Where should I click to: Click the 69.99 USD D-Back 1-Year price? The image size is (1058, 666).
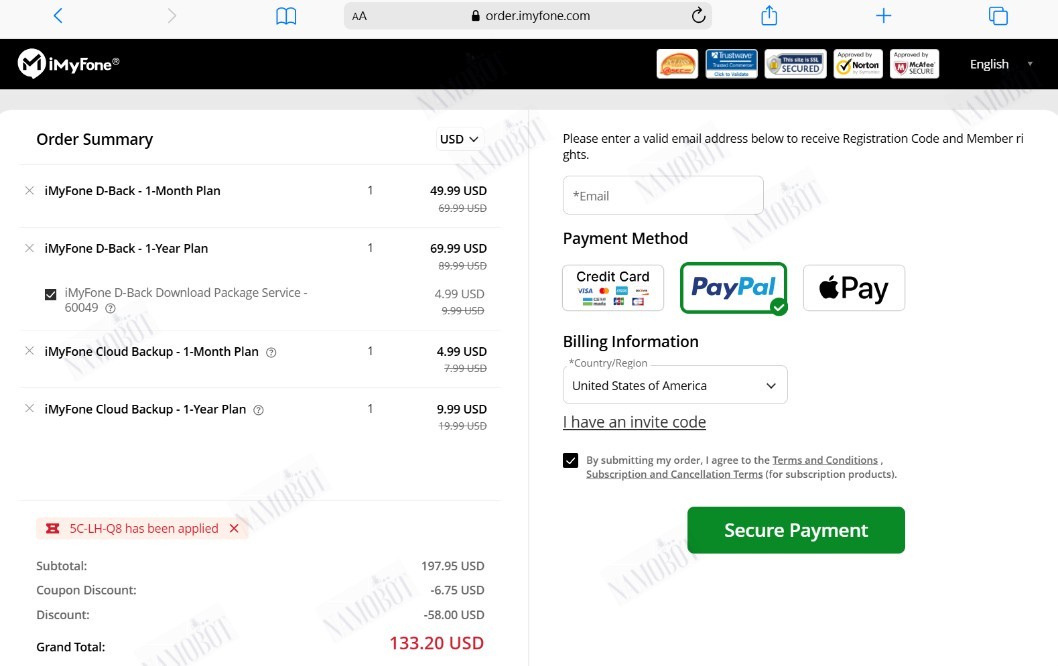(x=458, y=248)
